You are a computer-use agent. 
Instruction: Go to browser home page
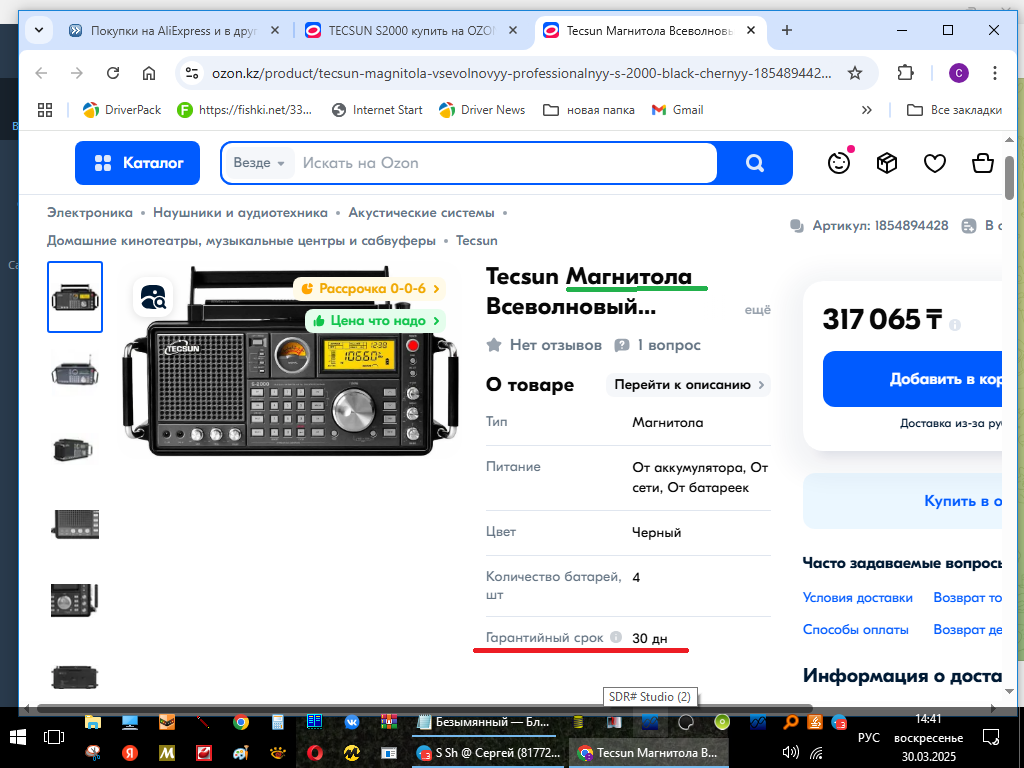[149, 72]
